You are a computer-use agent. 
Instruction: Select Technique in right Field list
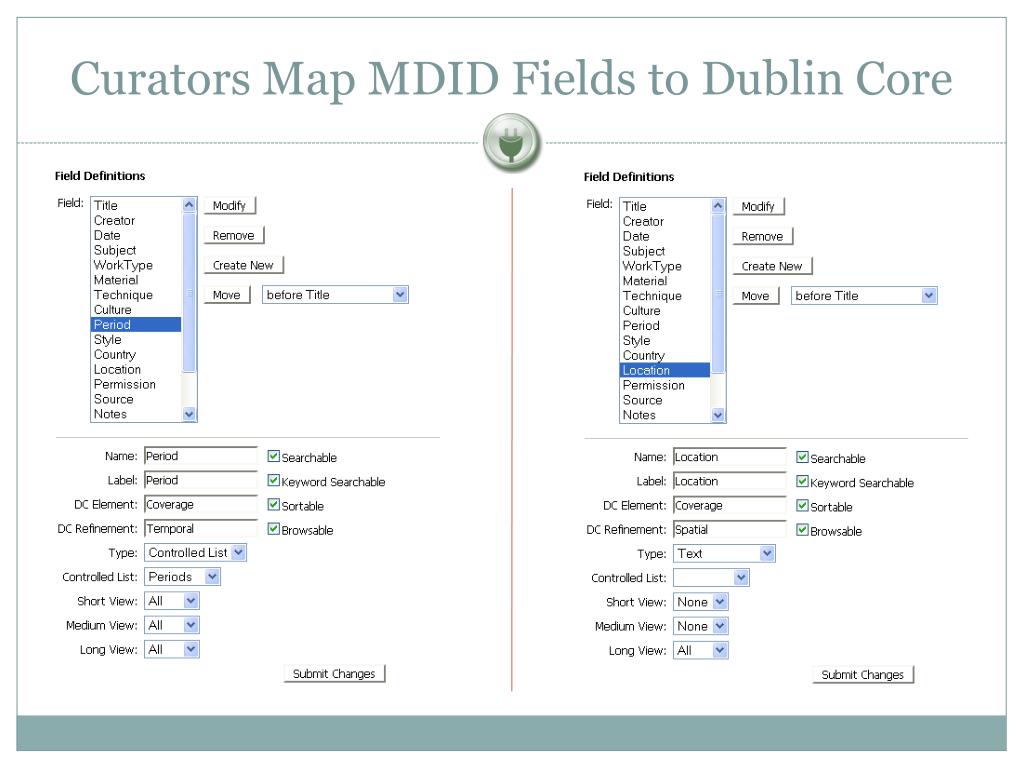point(665,296)
